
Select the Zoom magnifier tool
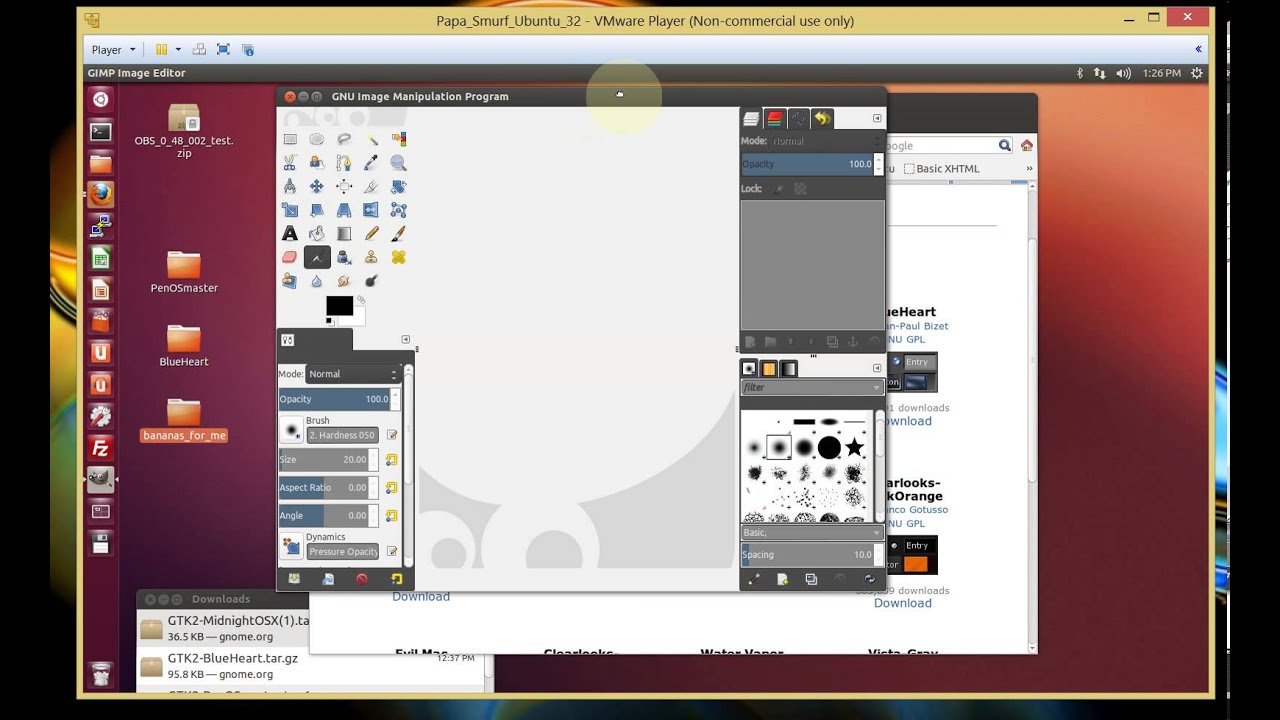click(398, 163)
